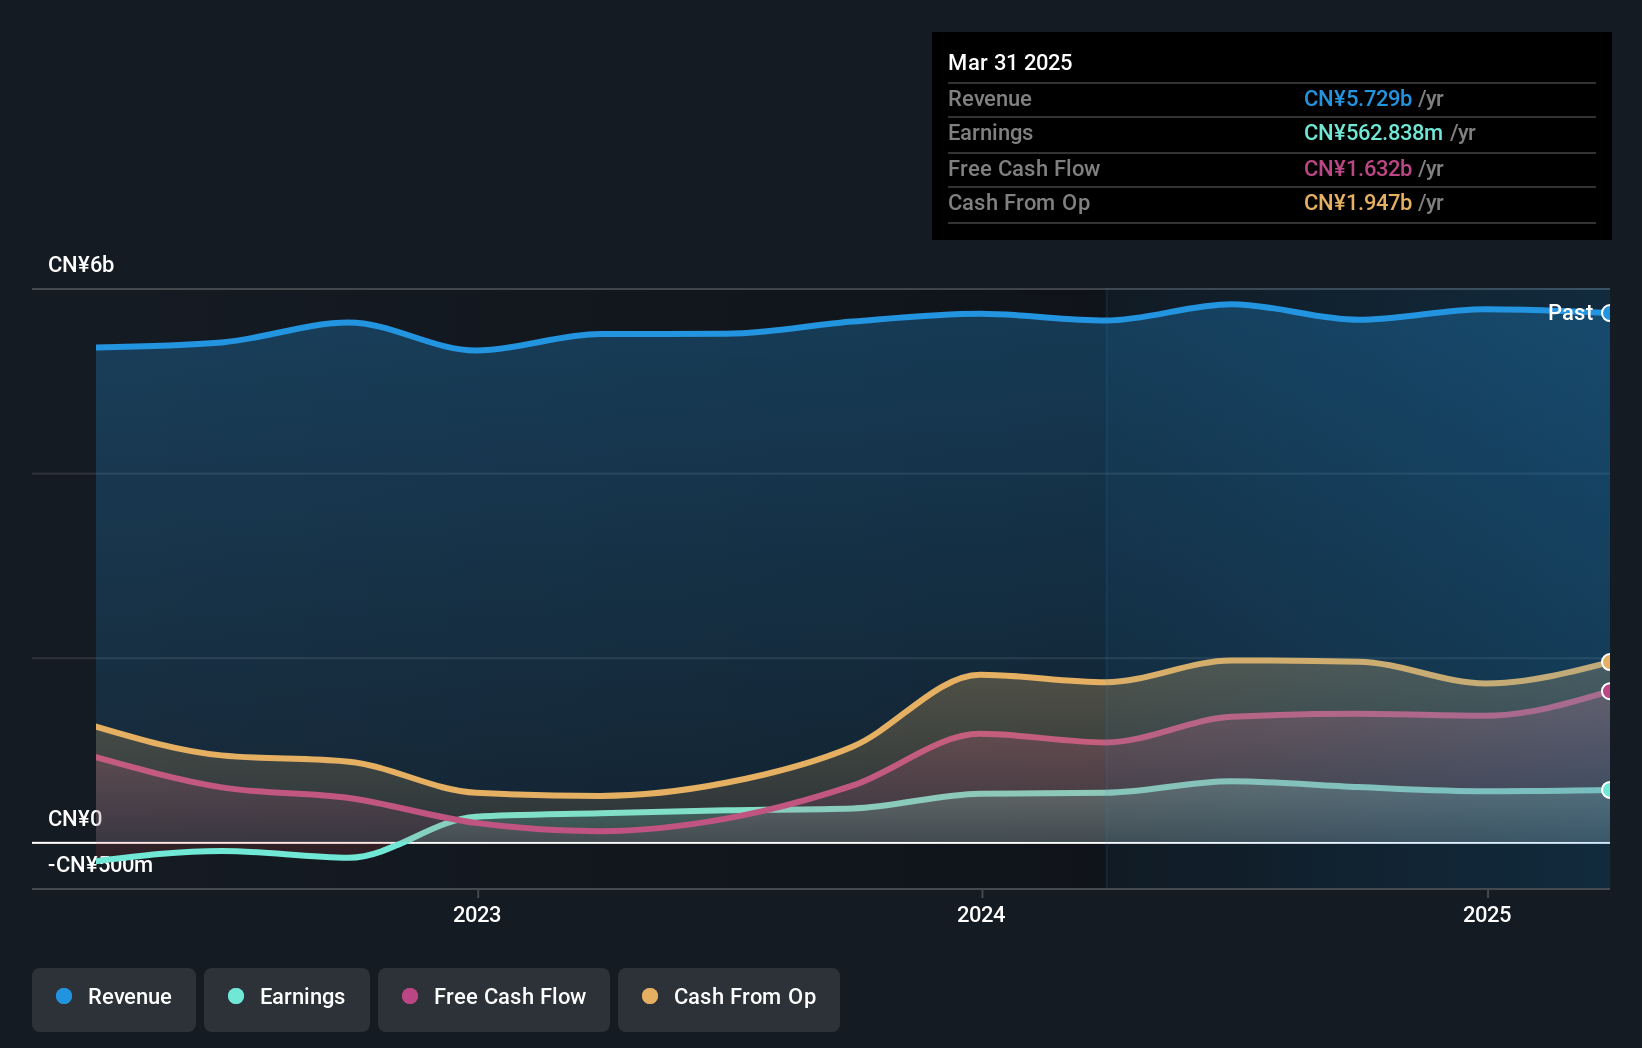This screenshot has width=1642, height=1048.
Task: Click the Mar 31 2025 tooltip date
Action: tap(1010, 62)
